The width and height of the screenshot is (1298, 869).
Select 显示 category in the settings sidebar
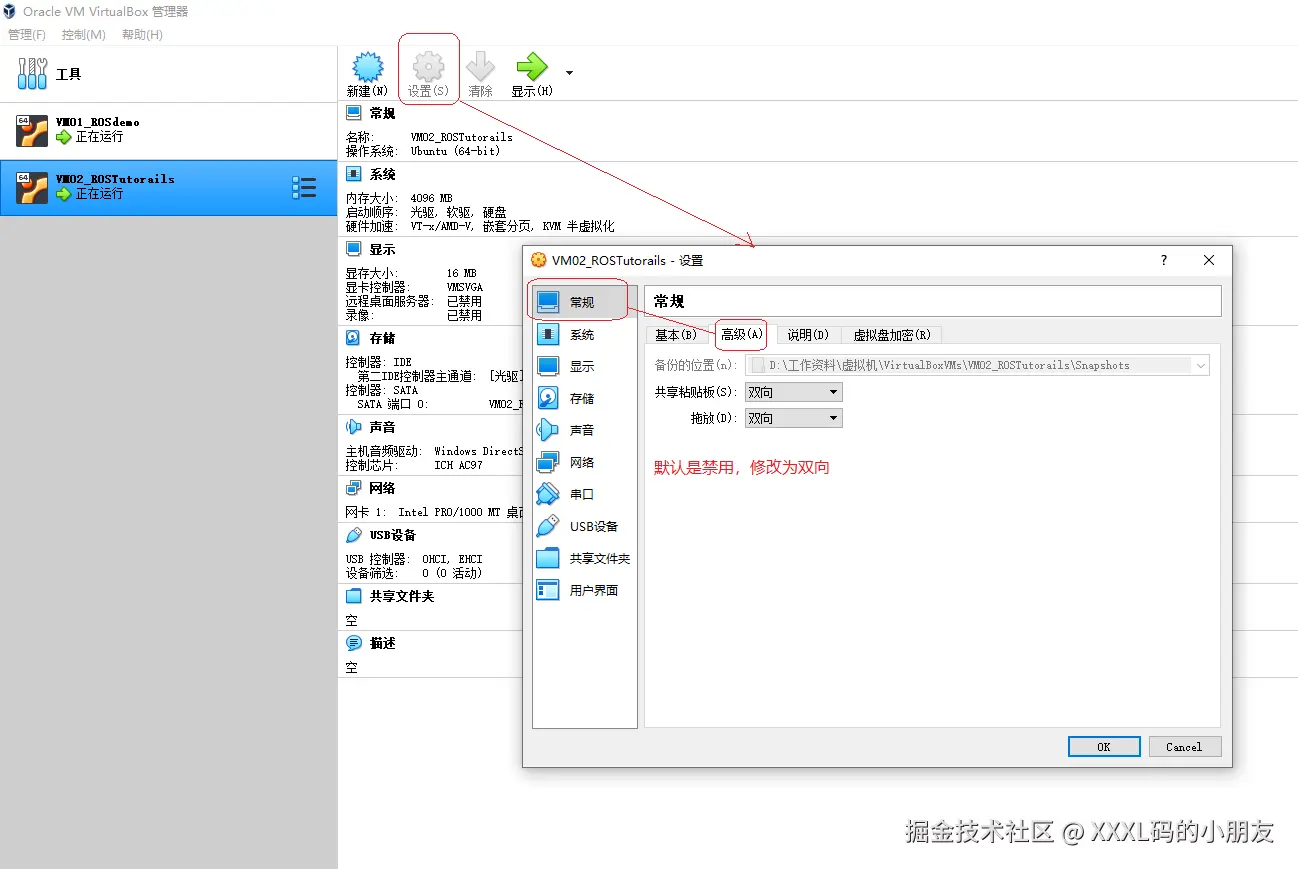584,366
